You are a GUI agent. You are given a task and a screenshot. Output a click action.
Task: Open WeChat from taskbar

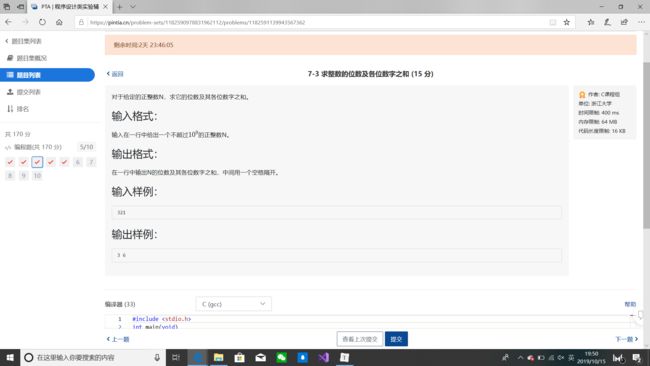coord(281,357)
